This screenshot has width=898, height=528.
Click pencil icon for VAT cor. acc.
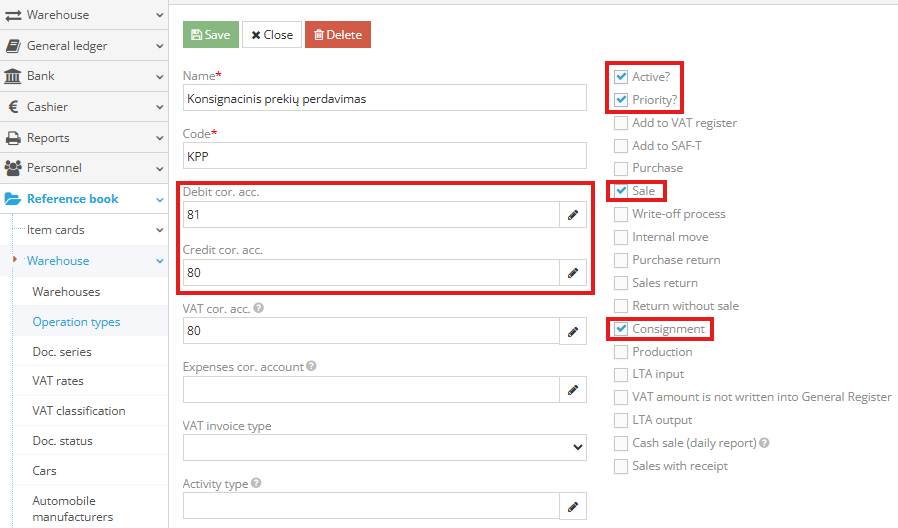click(573, 331)
